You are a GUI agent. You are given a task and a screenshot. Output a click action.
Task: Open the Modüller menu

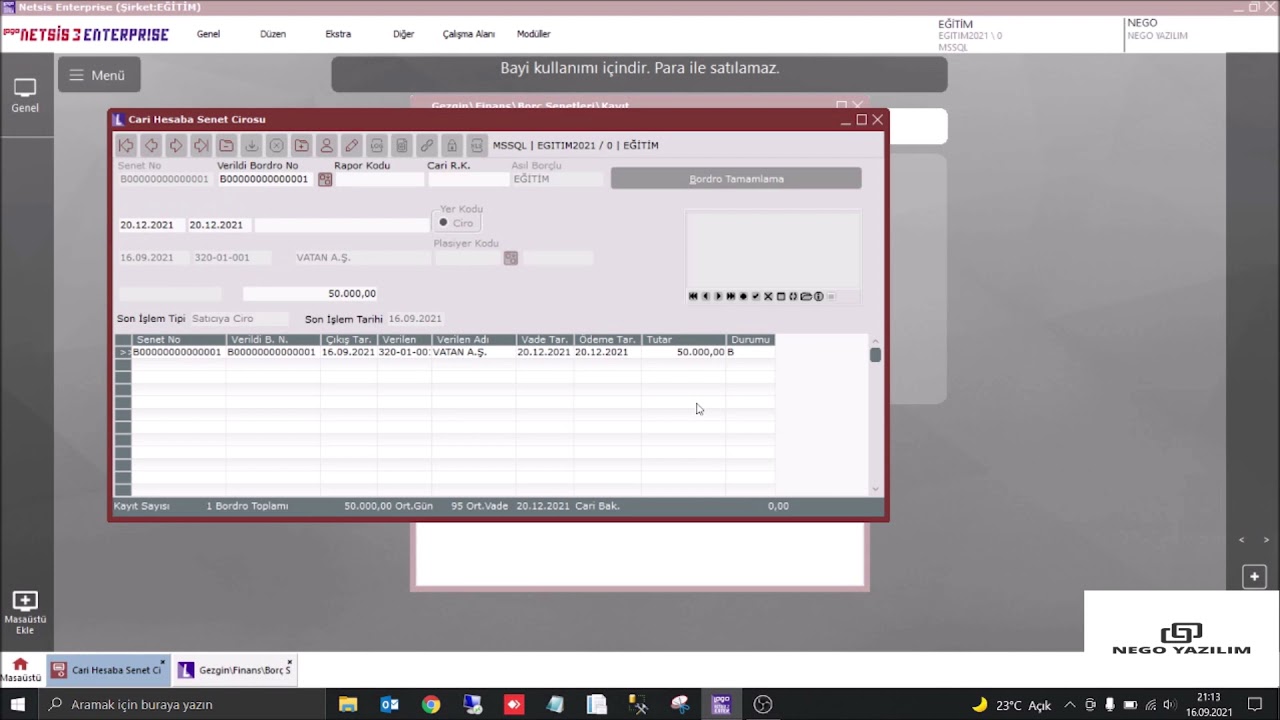tap(533, 34)
